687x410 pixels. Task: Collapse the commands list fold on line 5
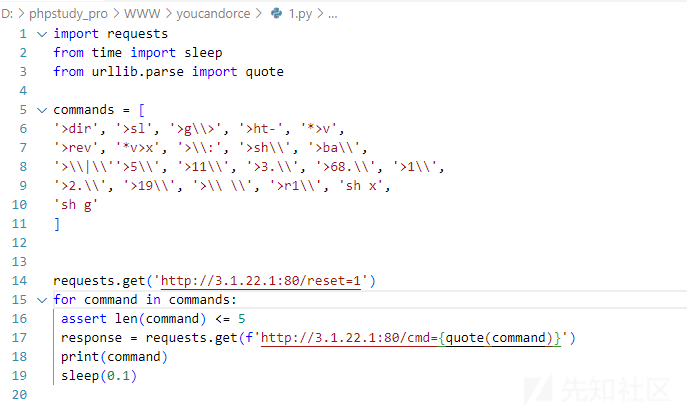(42, 110)
